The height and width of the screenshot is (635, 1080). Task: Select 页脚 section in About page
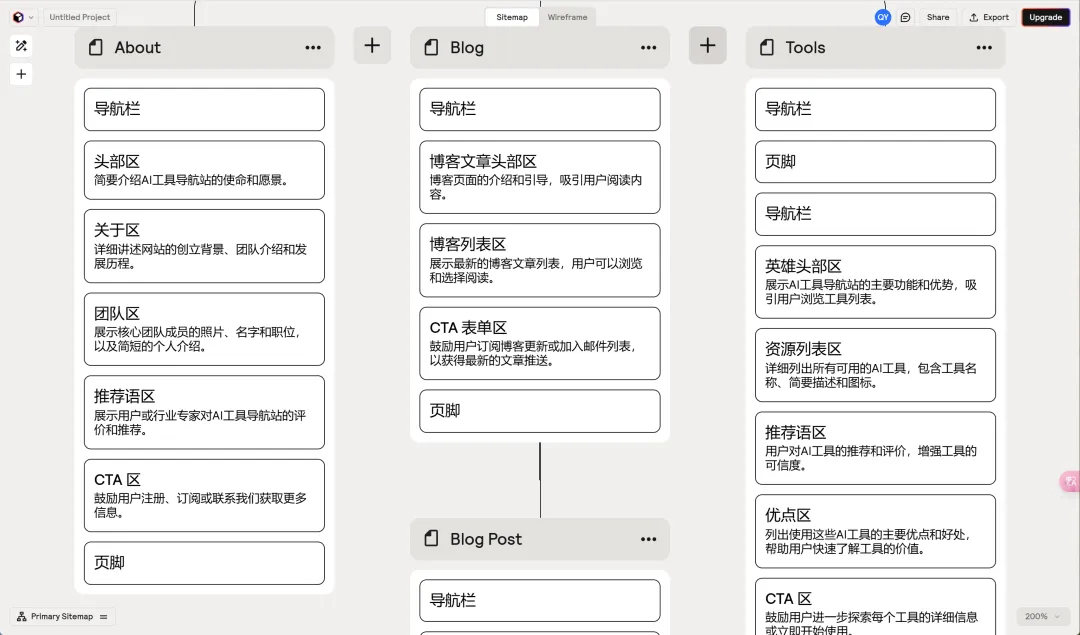tap(205, 563)
